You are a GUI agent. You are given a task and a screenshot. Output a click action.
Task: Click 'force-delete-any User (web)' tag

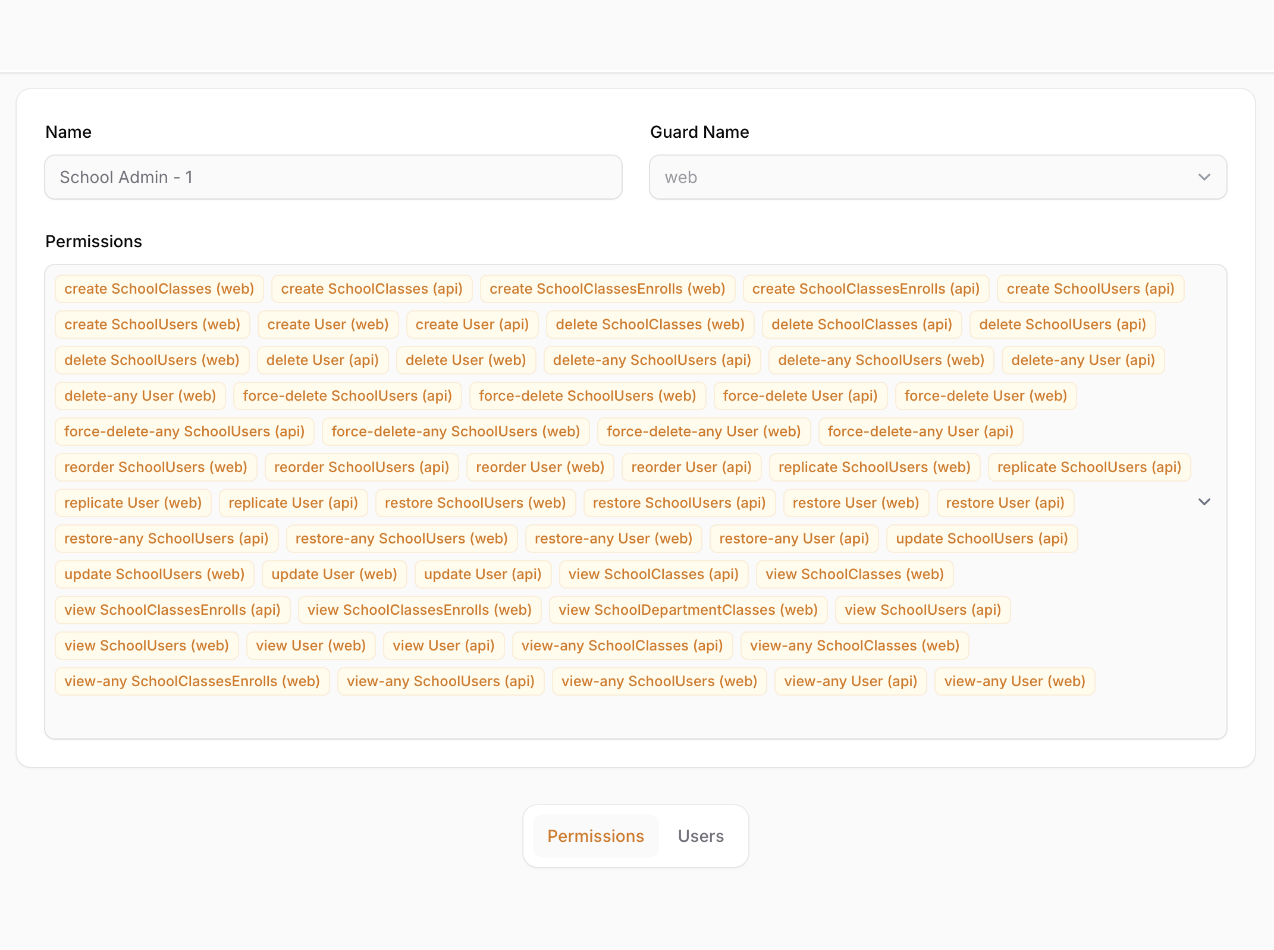(703, 432)
